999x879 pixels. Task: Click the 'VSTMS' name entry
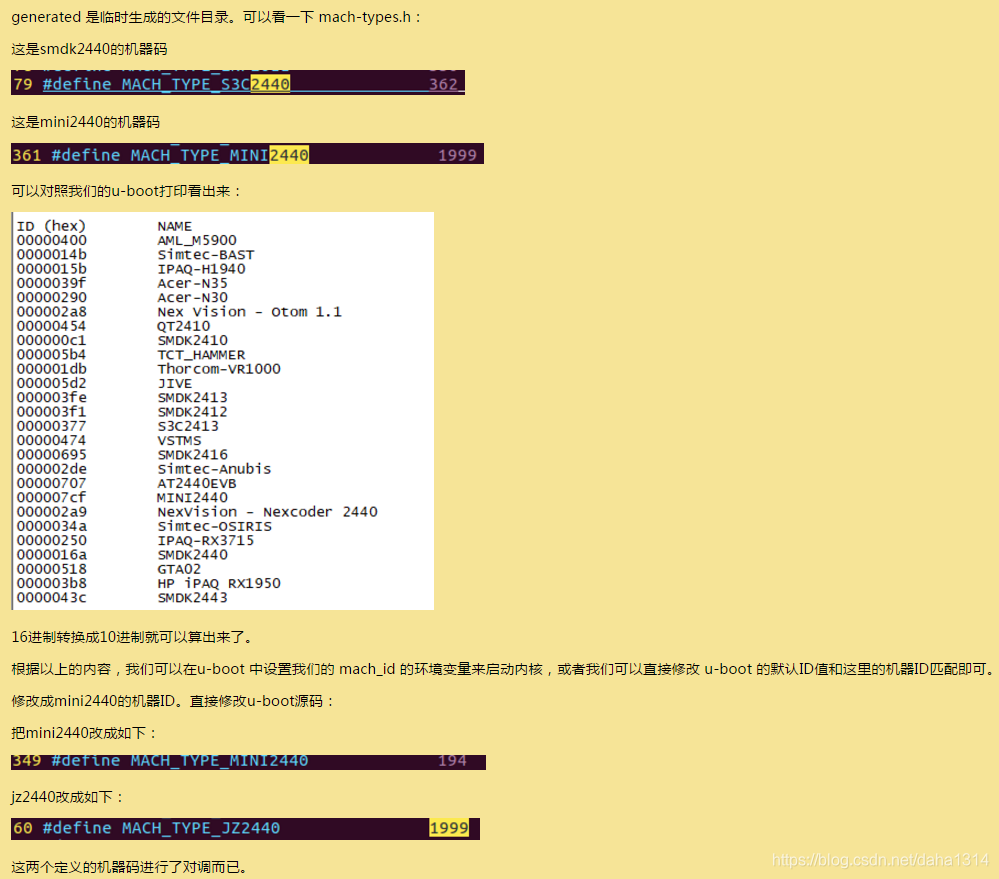(179, 440)
